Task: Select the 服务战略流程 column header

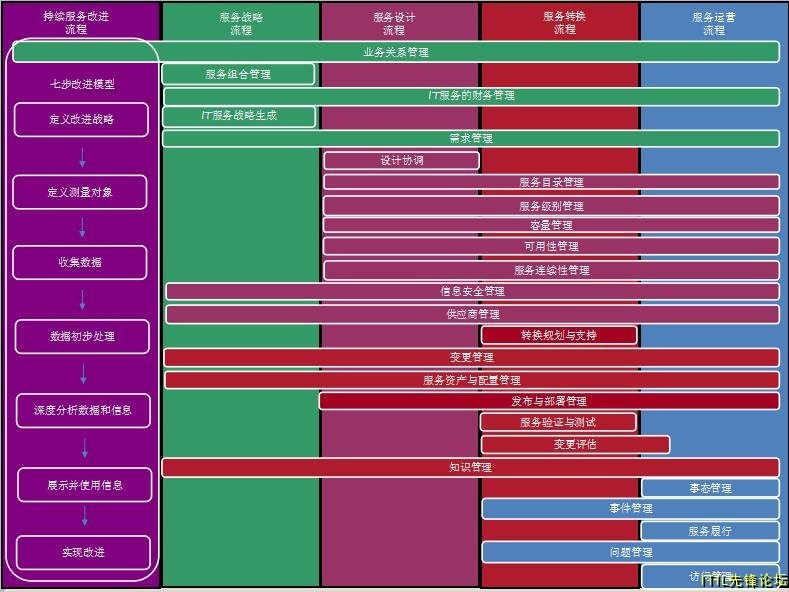Action: pos(241,23)
